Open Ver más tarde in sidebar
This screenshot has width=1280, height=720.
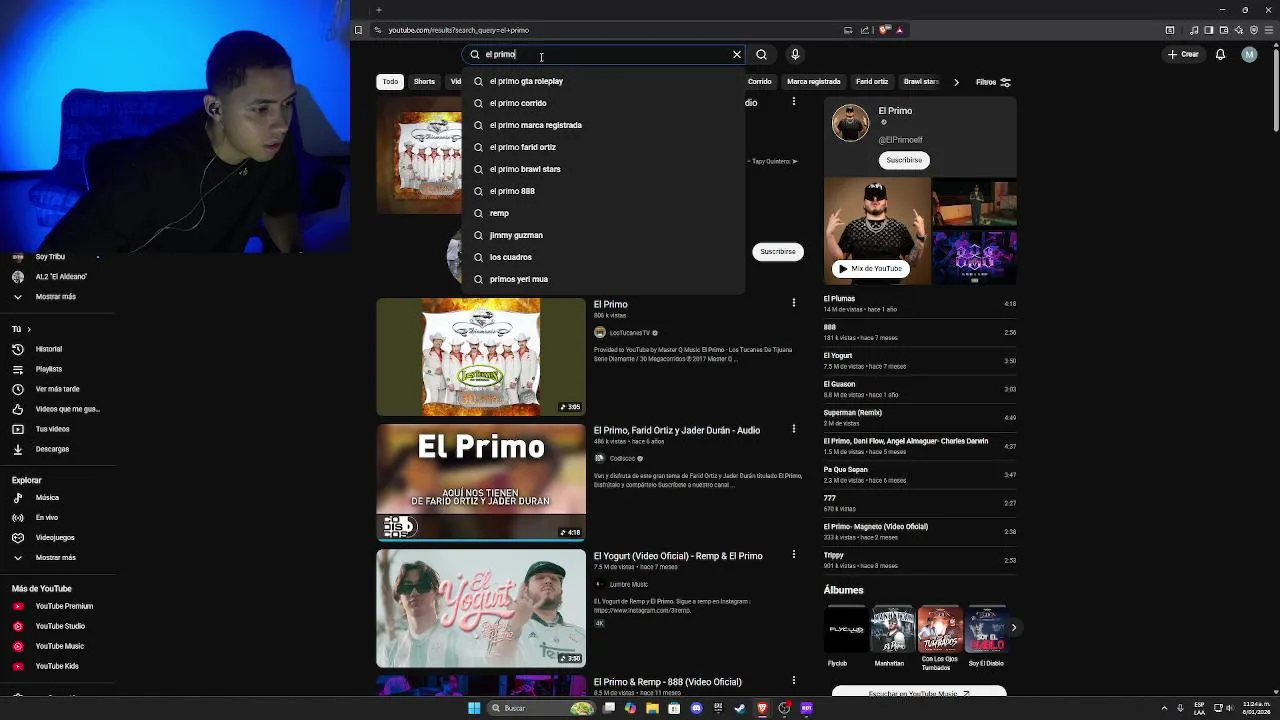(57, 389)
